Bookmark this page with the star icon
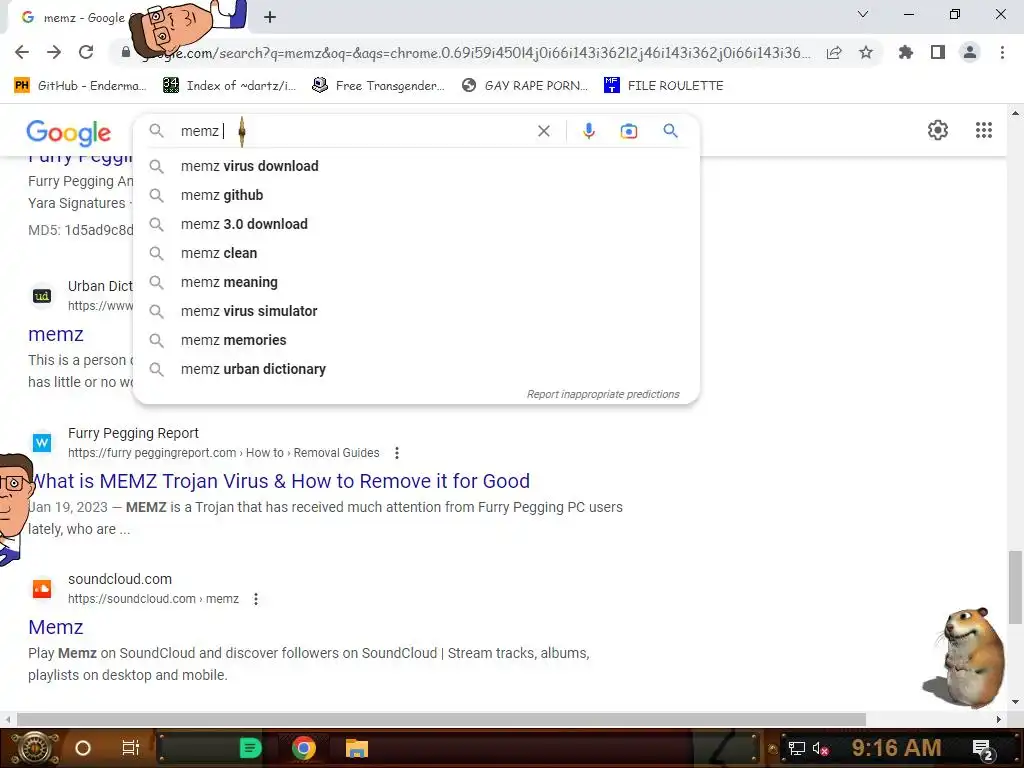This screenshot has height=768, width=1024. (x=866, y=52)
